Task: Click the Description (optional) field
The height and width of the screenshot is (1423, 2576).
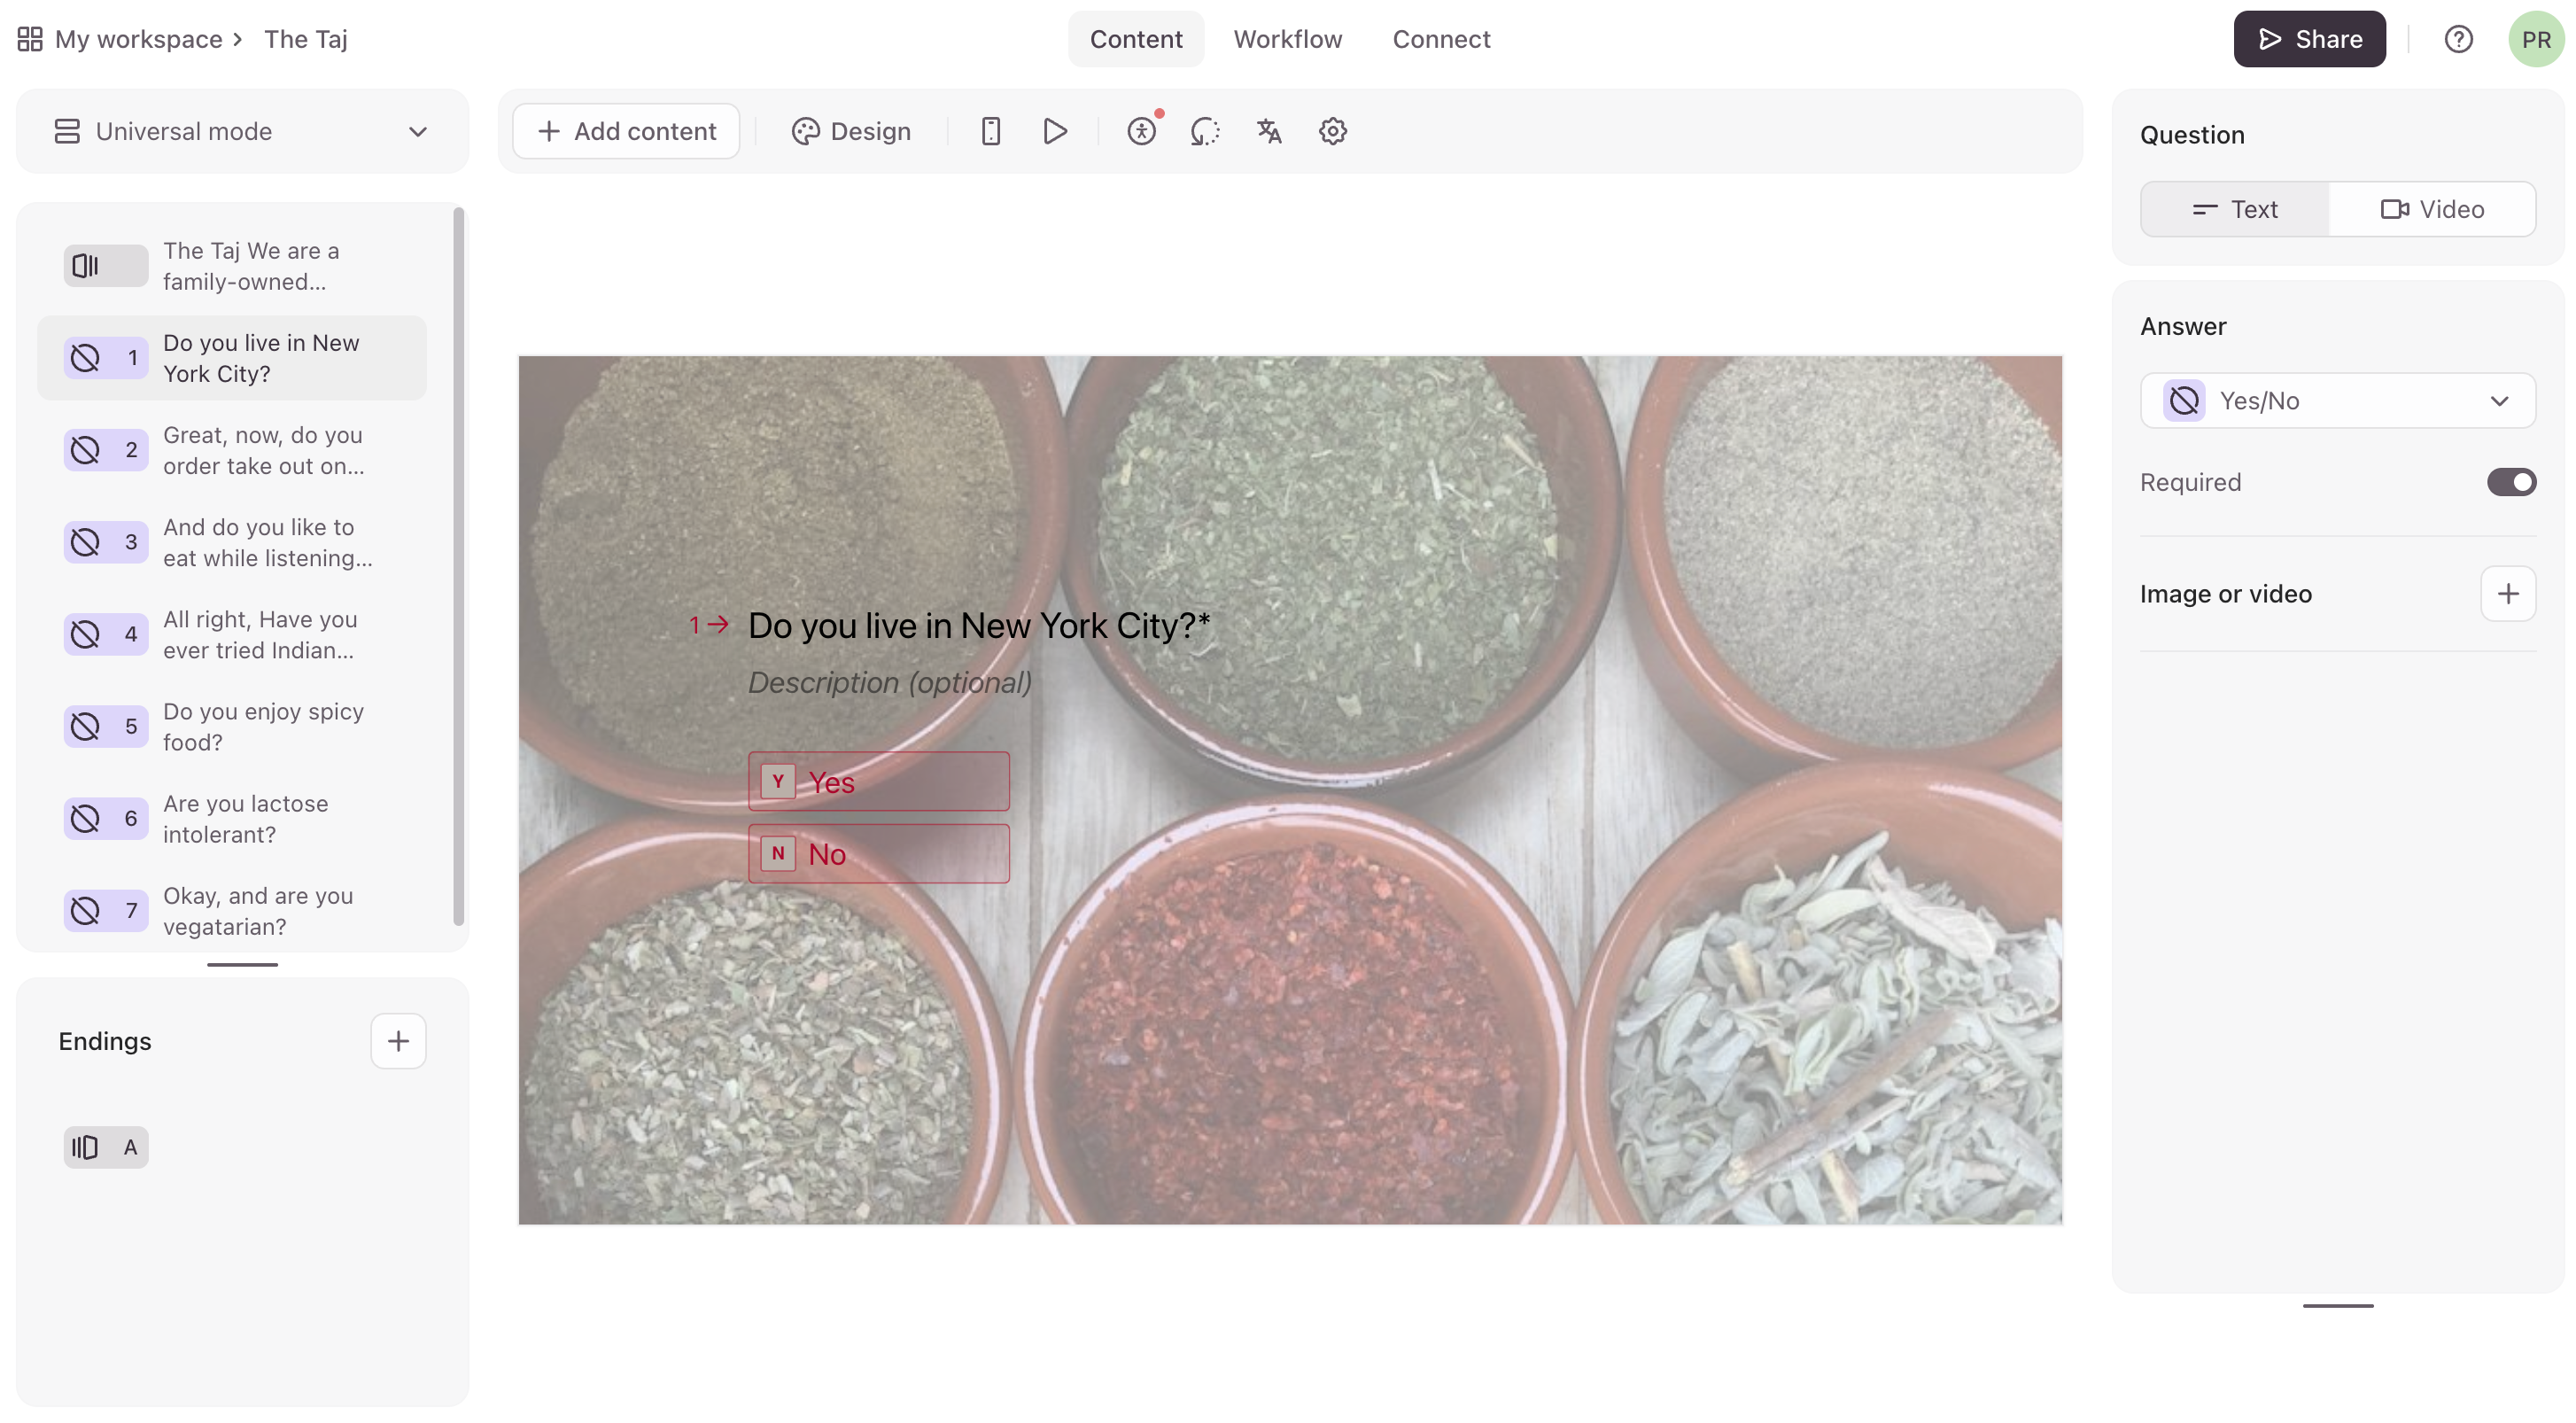Action: pos(889,683)
